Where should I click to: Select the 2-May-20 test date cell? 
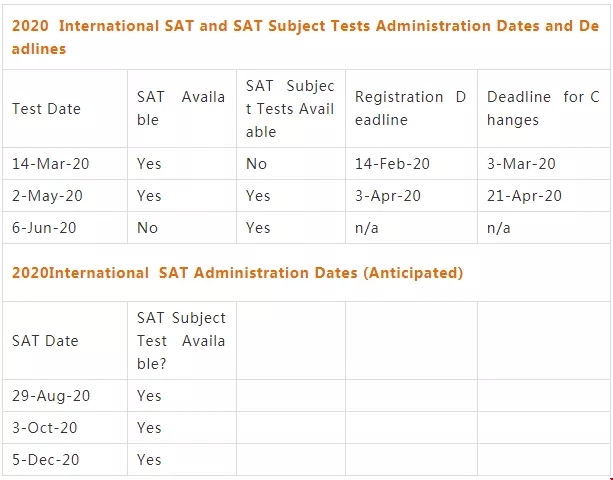pos(47,196)
